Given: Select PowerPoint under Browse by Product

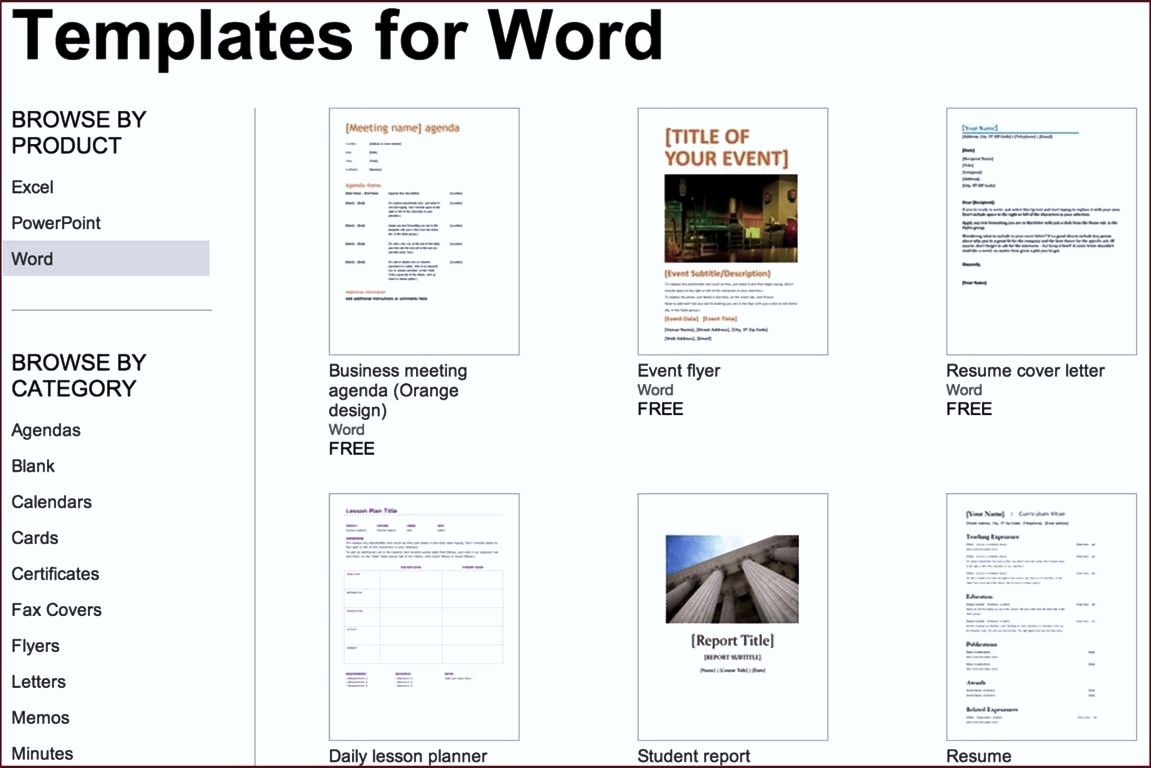Looking at the screenshot, I should tap(56, 223).
